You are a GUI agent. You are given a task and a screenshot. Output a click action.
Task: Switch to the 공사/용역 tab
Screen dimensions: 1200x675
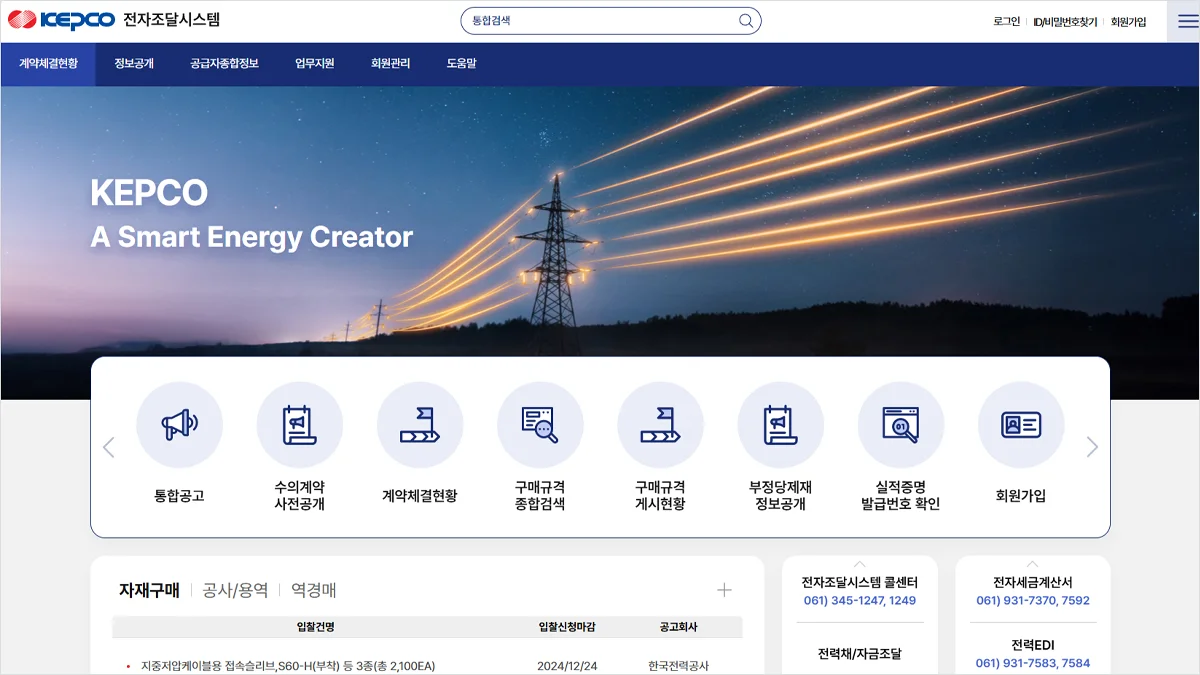(235, 590)
